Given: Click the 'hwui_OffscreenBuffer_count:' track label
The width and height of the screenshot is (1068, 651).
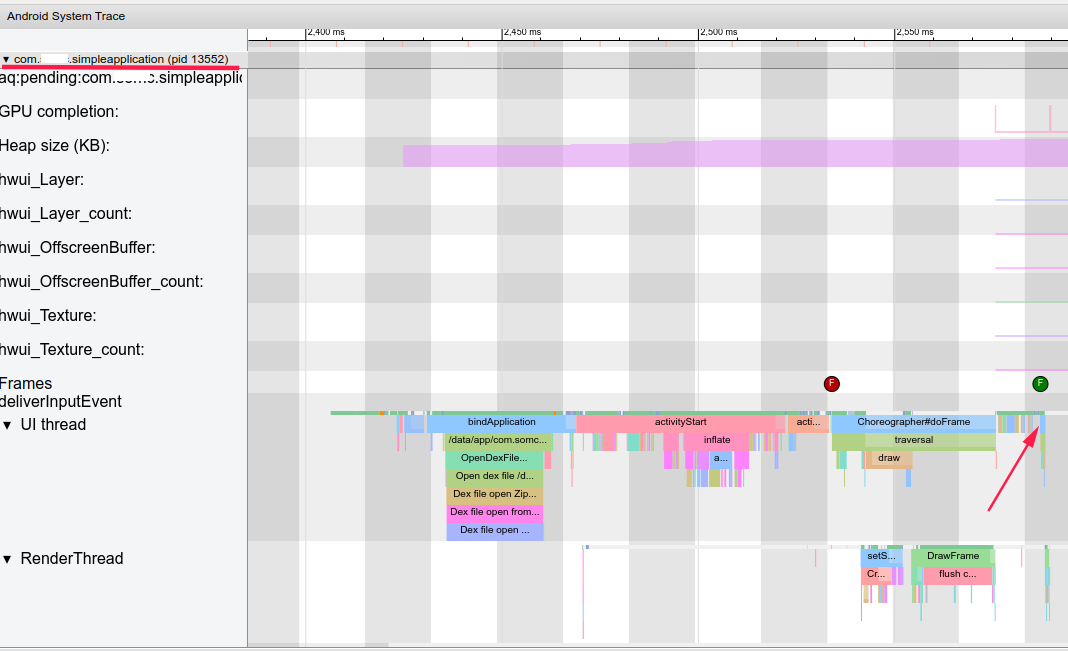Looking at the screenshot, I should (101, 282).
